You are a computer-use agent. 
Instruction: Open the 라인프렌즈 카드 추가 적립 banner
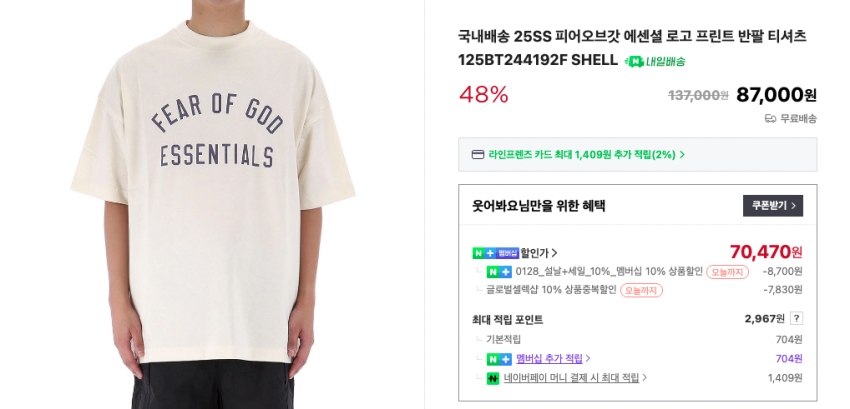[638, 155]
